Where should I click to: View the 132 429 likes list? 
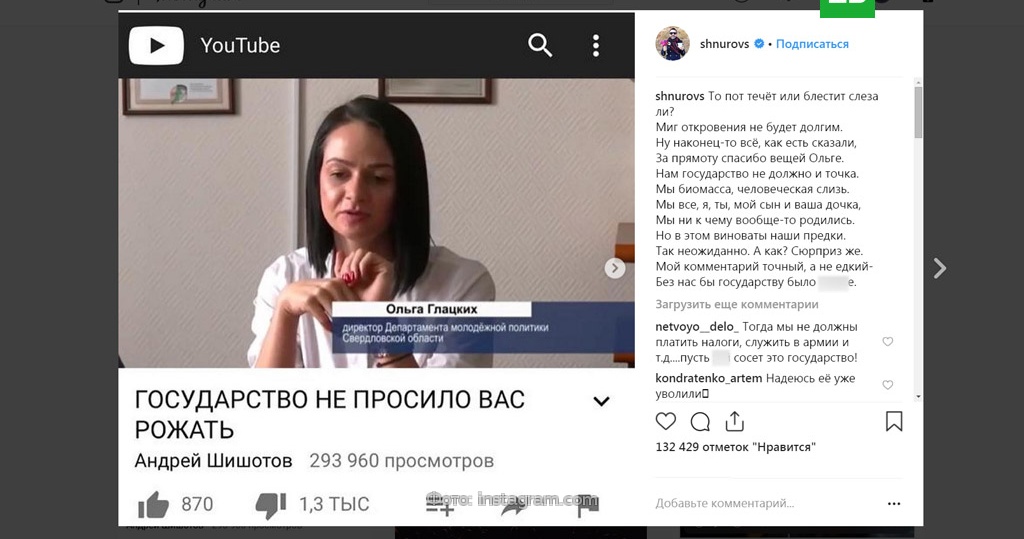[x=735, y=448]
